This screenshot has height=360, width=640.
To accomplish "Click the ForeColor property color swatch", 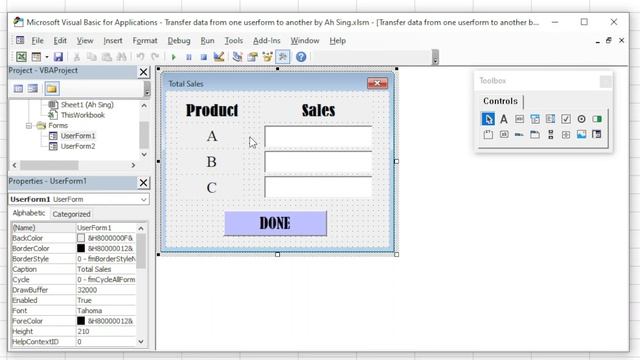I will (x=81, y=321).
